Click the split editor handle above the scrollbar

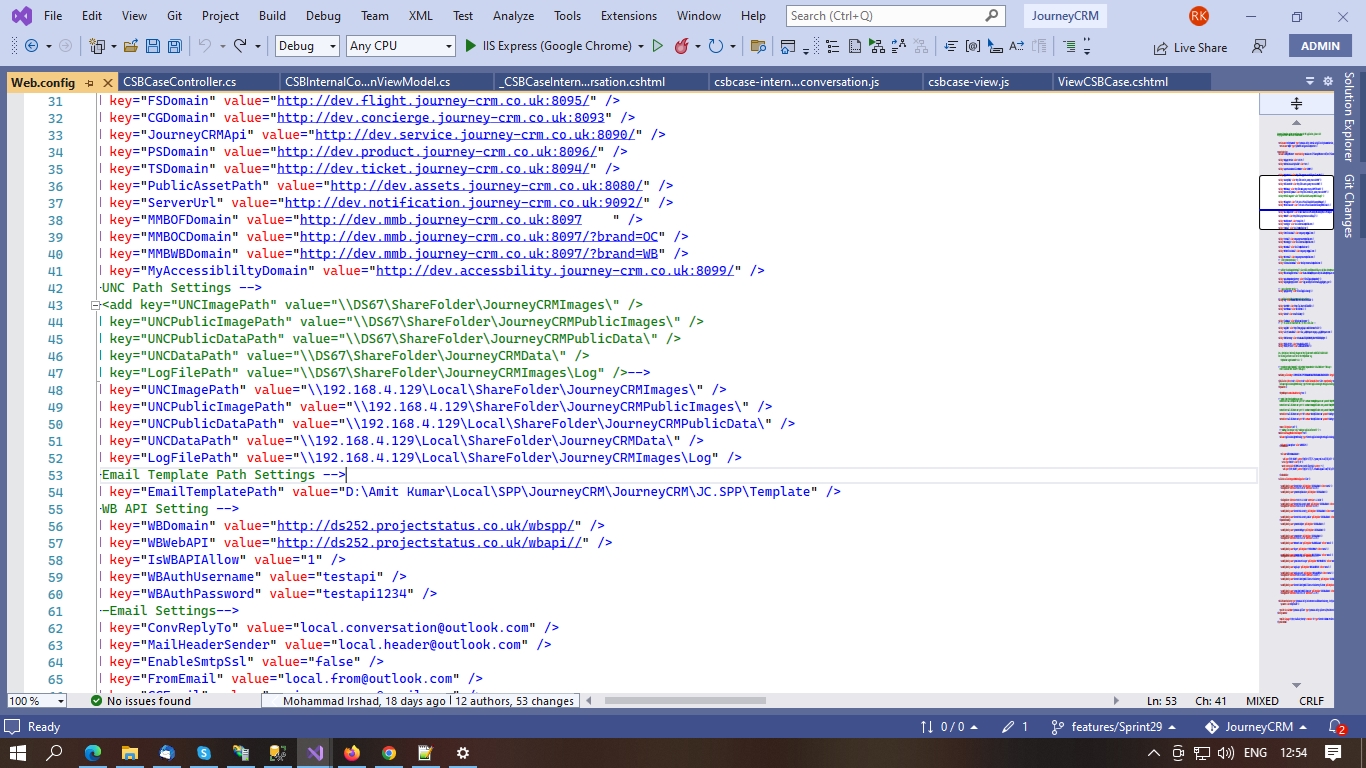[x=1296, y=103]
